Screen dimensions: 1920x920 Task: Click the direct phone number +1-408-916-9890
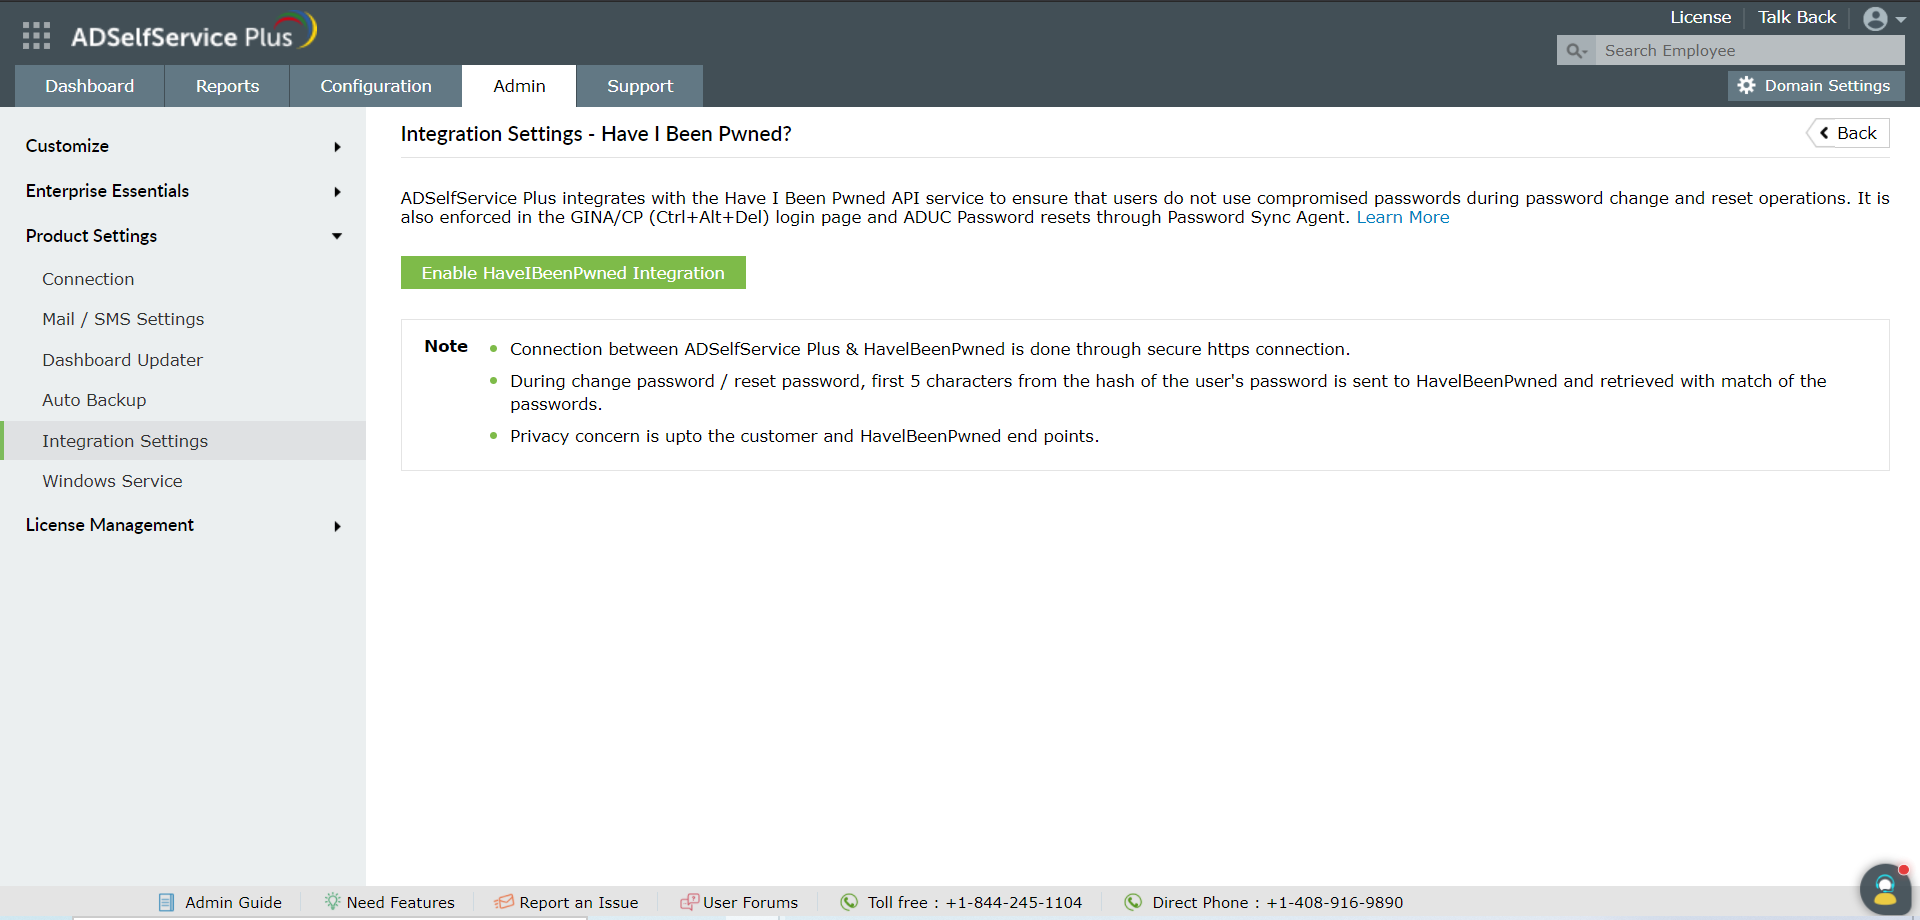coord(1335,902)
